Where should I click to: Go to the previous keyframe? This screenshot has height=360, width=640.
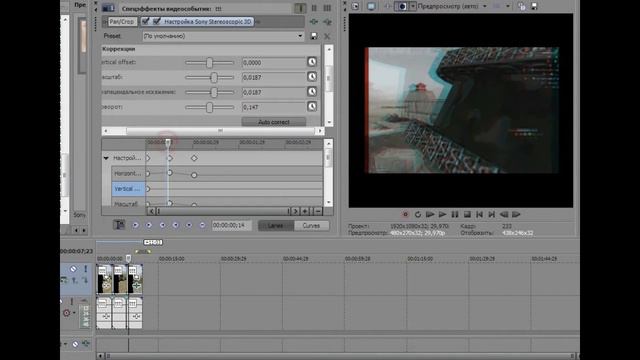(149, 225)
